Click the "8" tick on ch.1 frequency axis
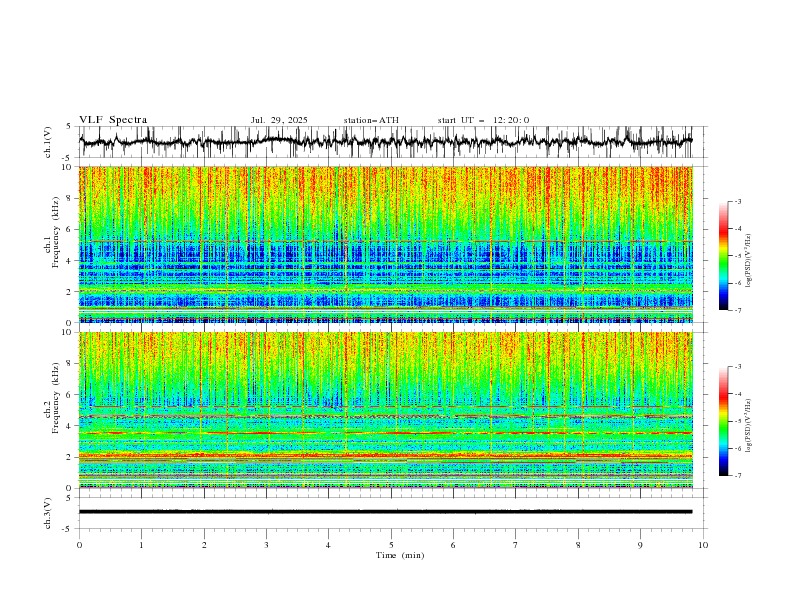 pyautogui.click(x=71, y=198)
